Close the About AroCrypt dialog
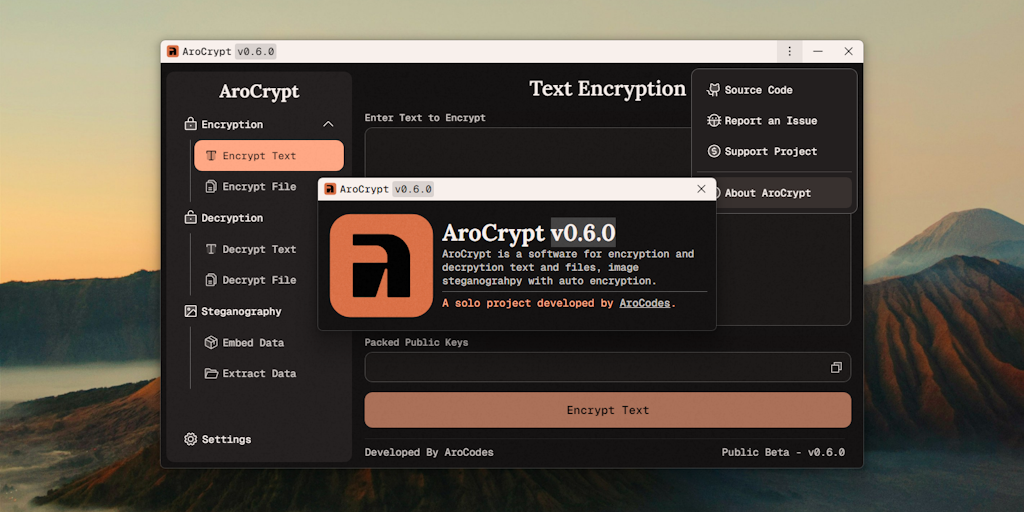The image size is (1024, 512). coord(701,189)
